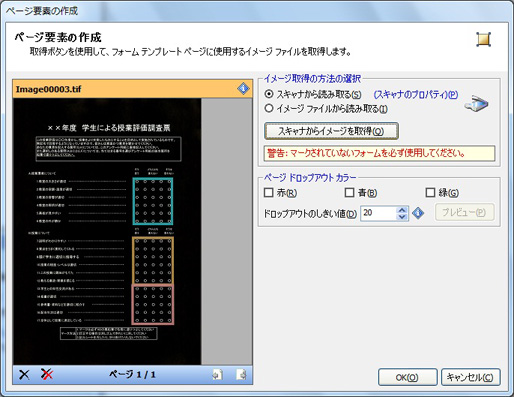Screen dimensions: 514x397
Task: Click the page element icon in the header
Action: pos(483,40)
